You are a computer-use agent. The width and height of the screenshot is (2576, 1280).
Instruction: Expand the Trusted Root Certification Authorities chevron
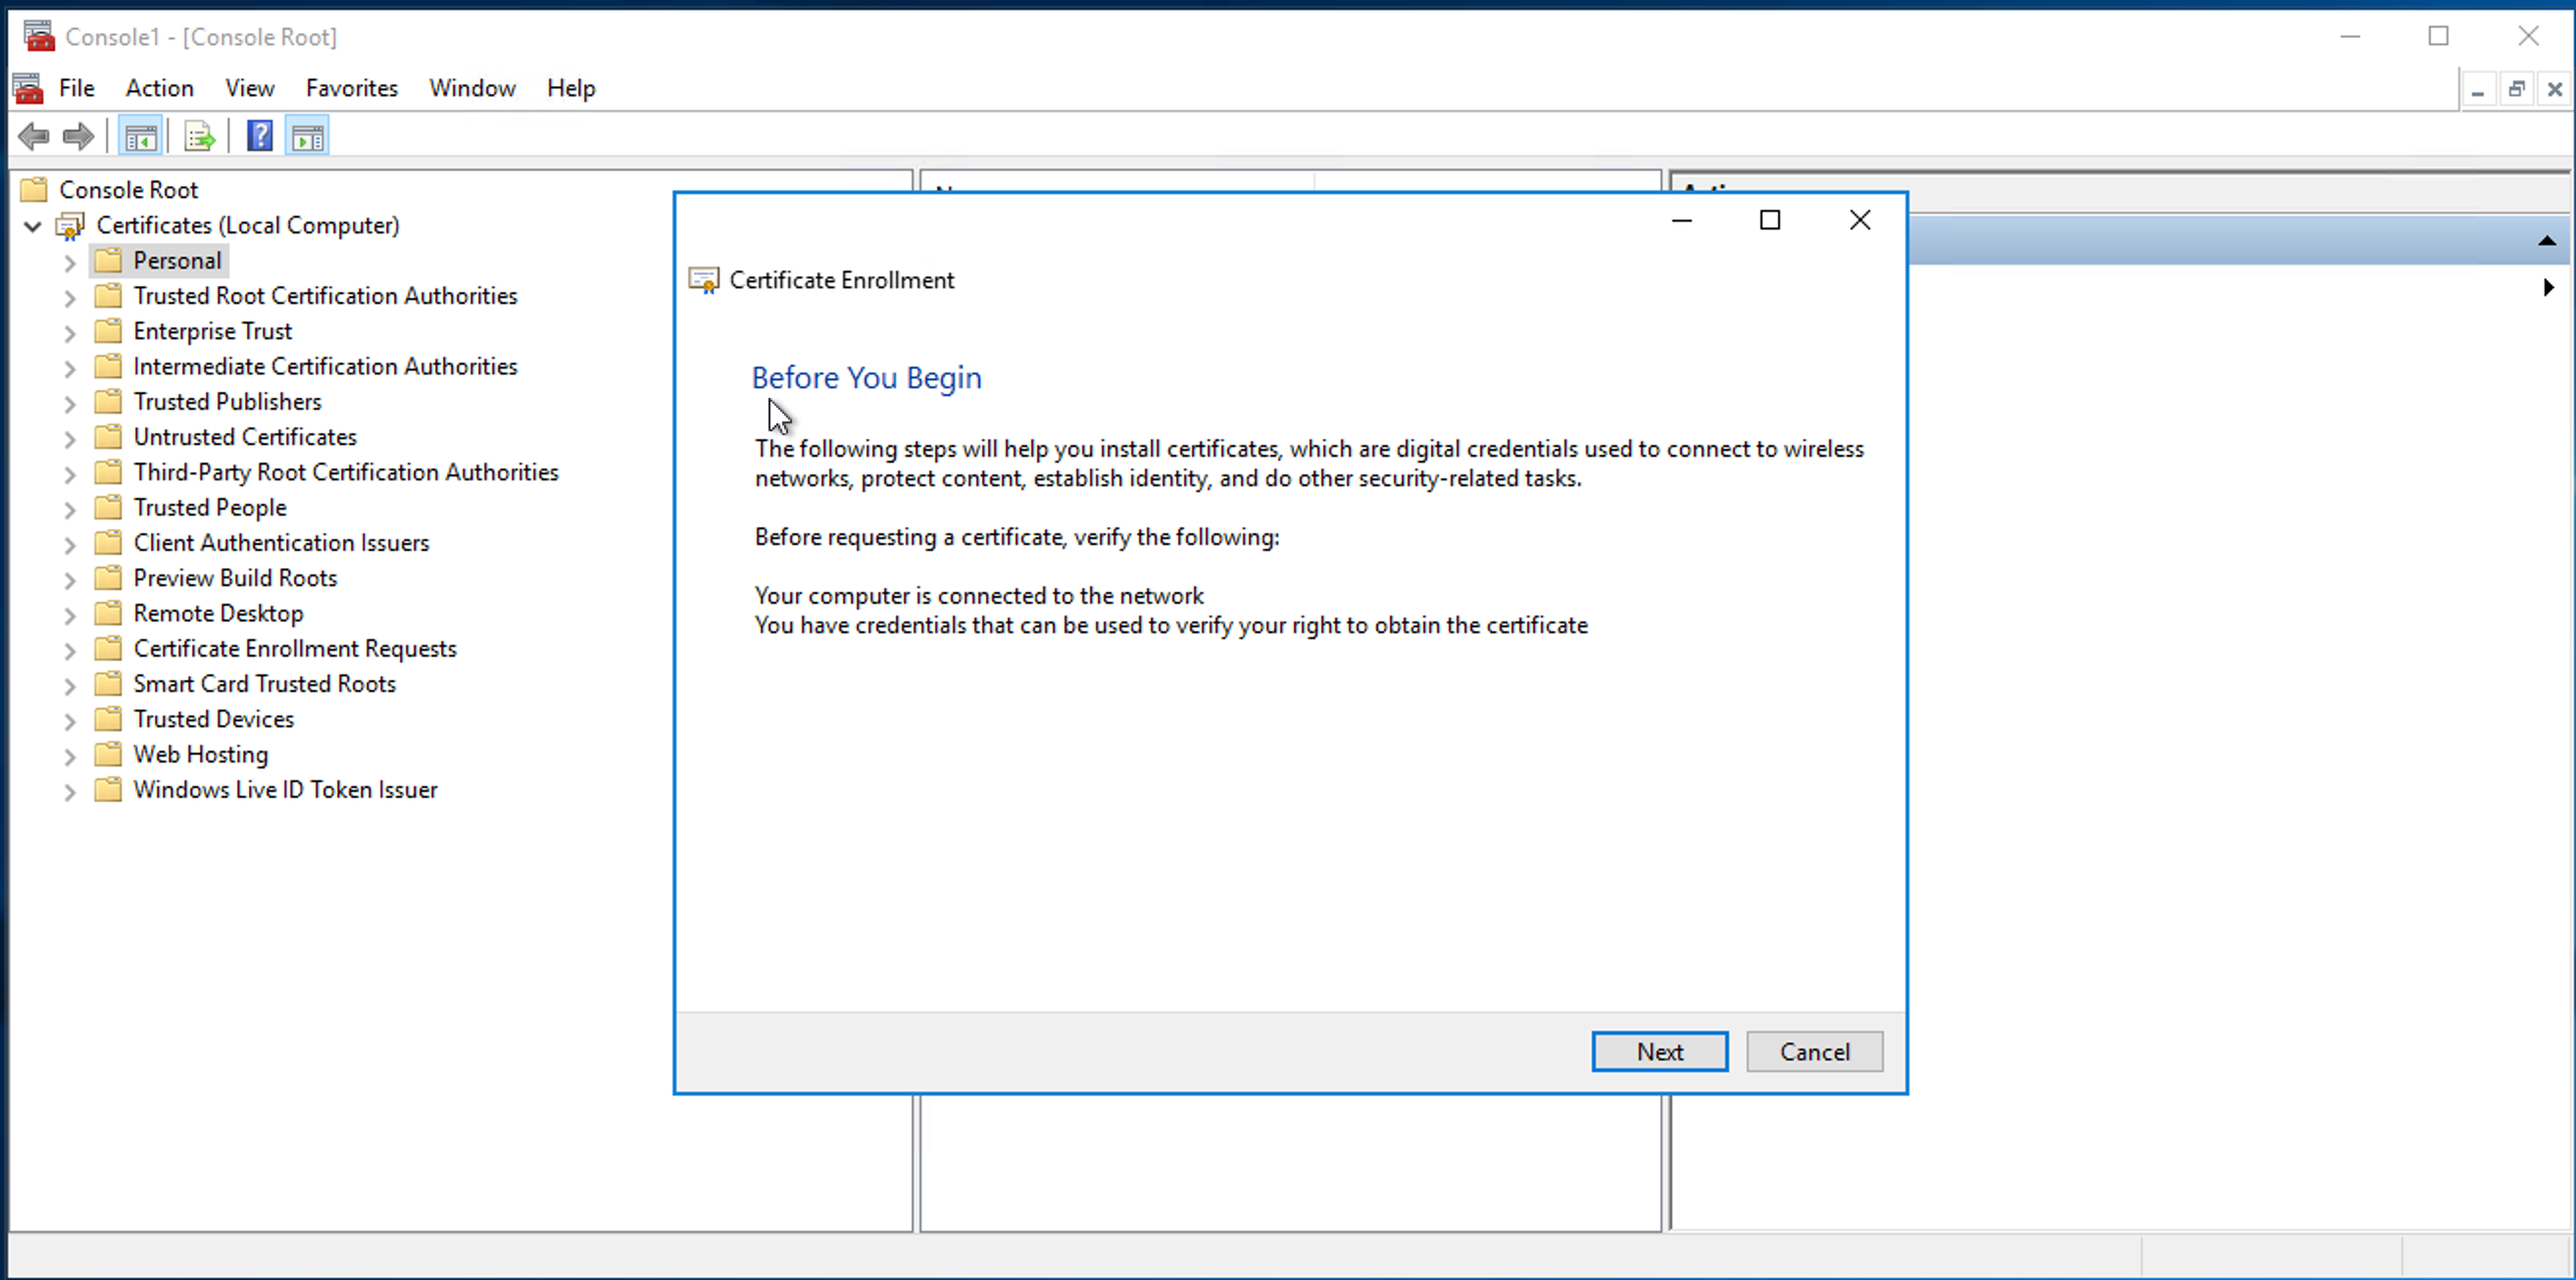point(69,298)
